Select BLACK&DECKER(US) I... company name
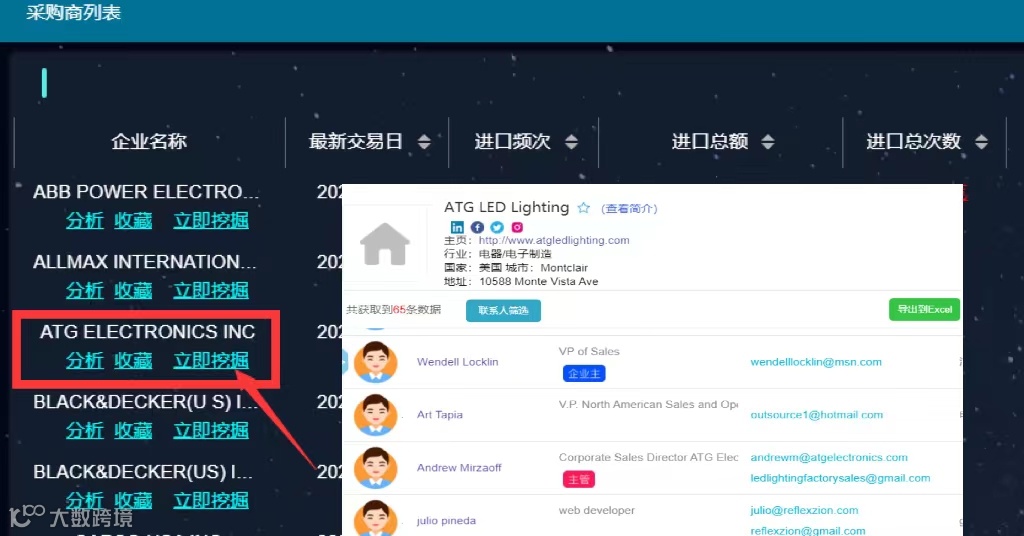 pyautogui.click(x=143, y=471)
